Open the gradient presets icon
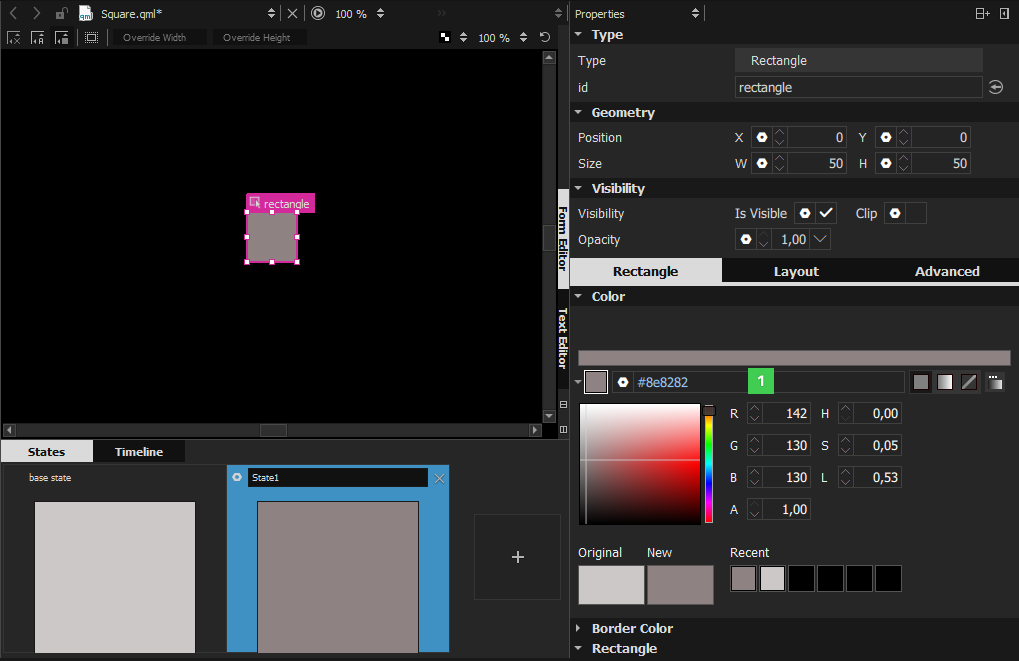This screenshot has height=661, width=1019. 995,382
